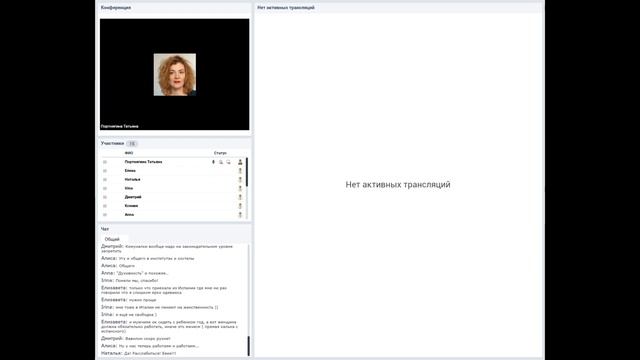Click the ФИО column header
Image resolution: width=640 pixels, height=360 pixels.
coord(129,153)
